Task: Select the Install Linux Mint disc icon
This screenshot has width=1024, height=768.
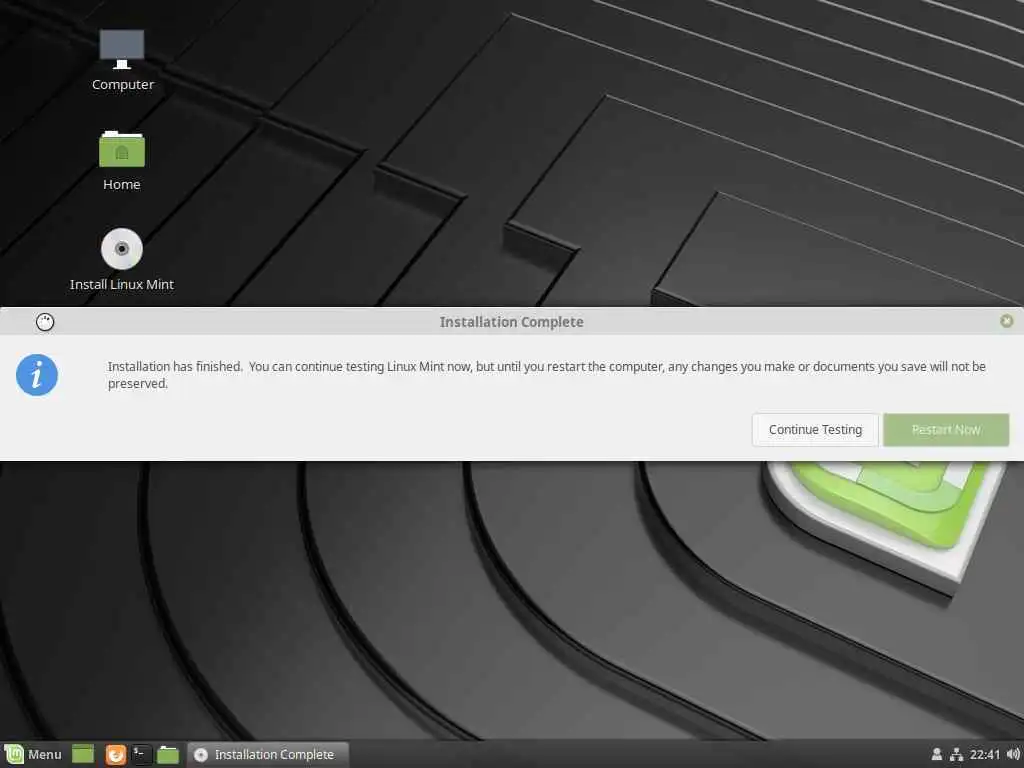Action: tap(121, 249)
